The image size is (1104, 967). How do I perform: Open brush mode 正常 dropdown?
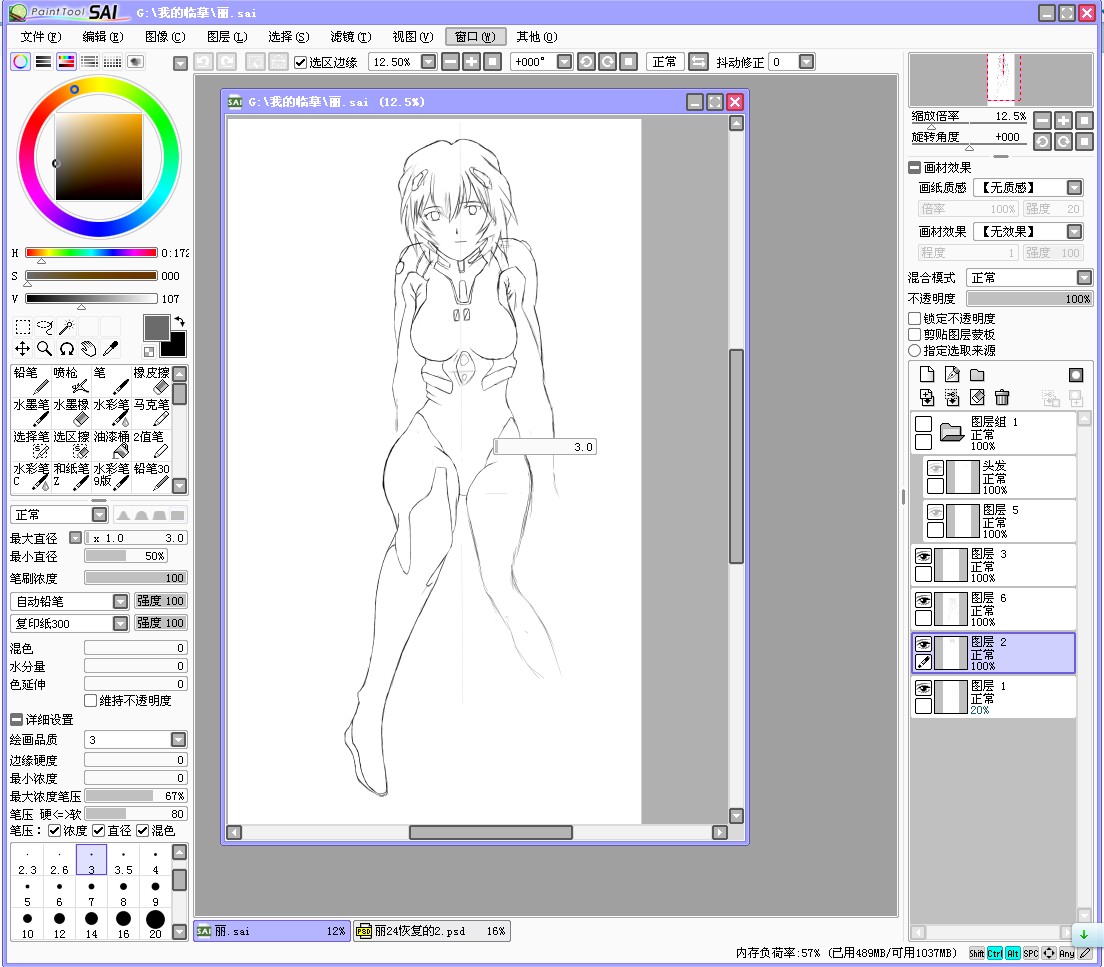click(99, 515)
